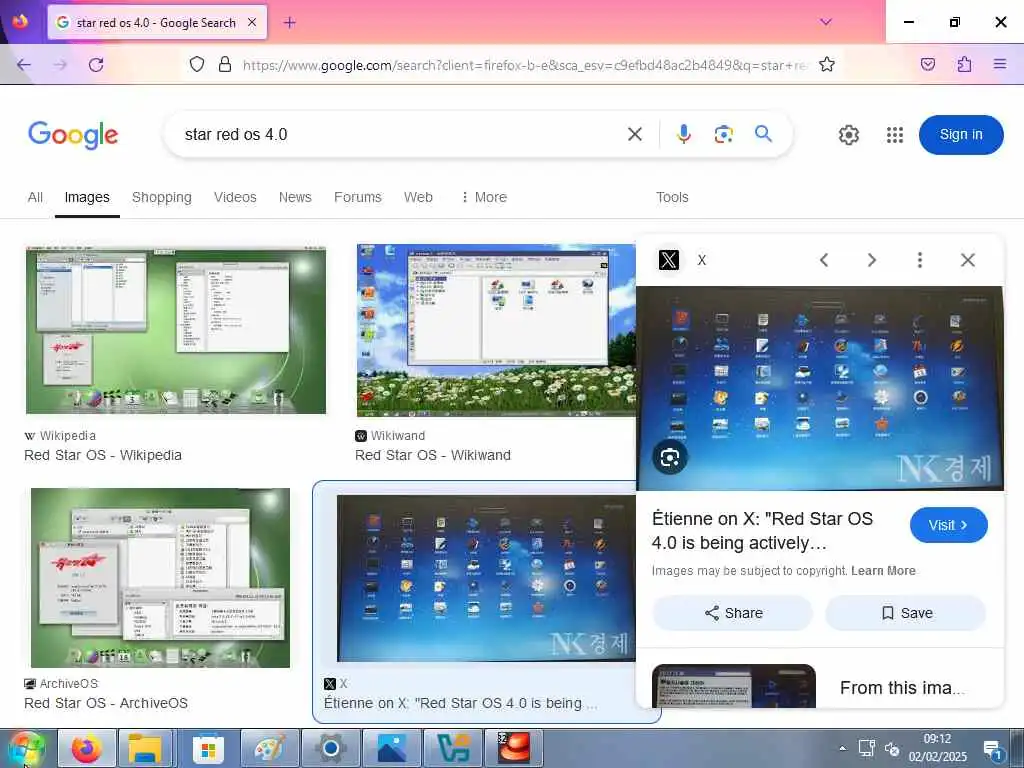This screenshot has width=1024, height=768.
Task: Switch to the Videos tab
Action: pos(235,197)
